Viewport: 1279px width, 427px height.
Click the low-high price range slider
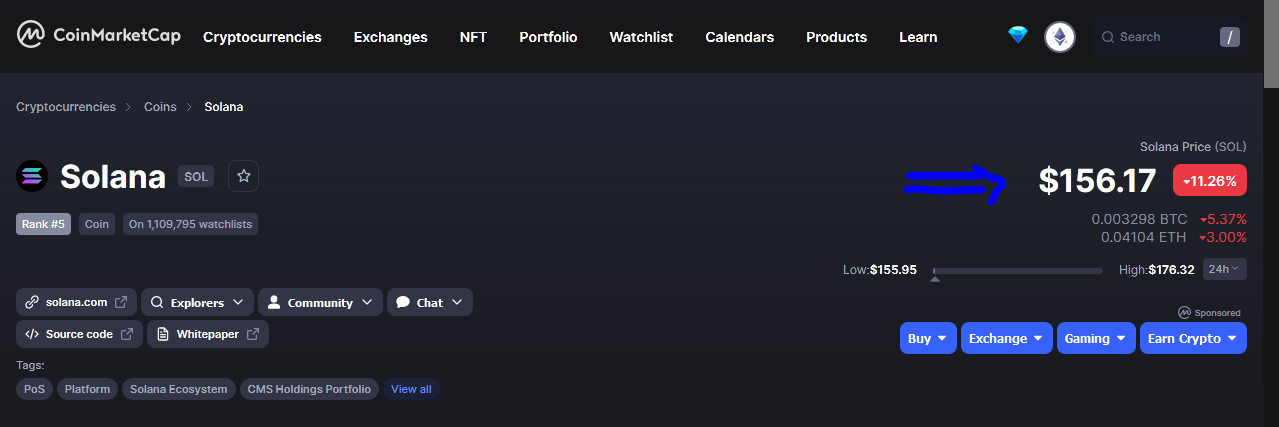coord(1017,270)
